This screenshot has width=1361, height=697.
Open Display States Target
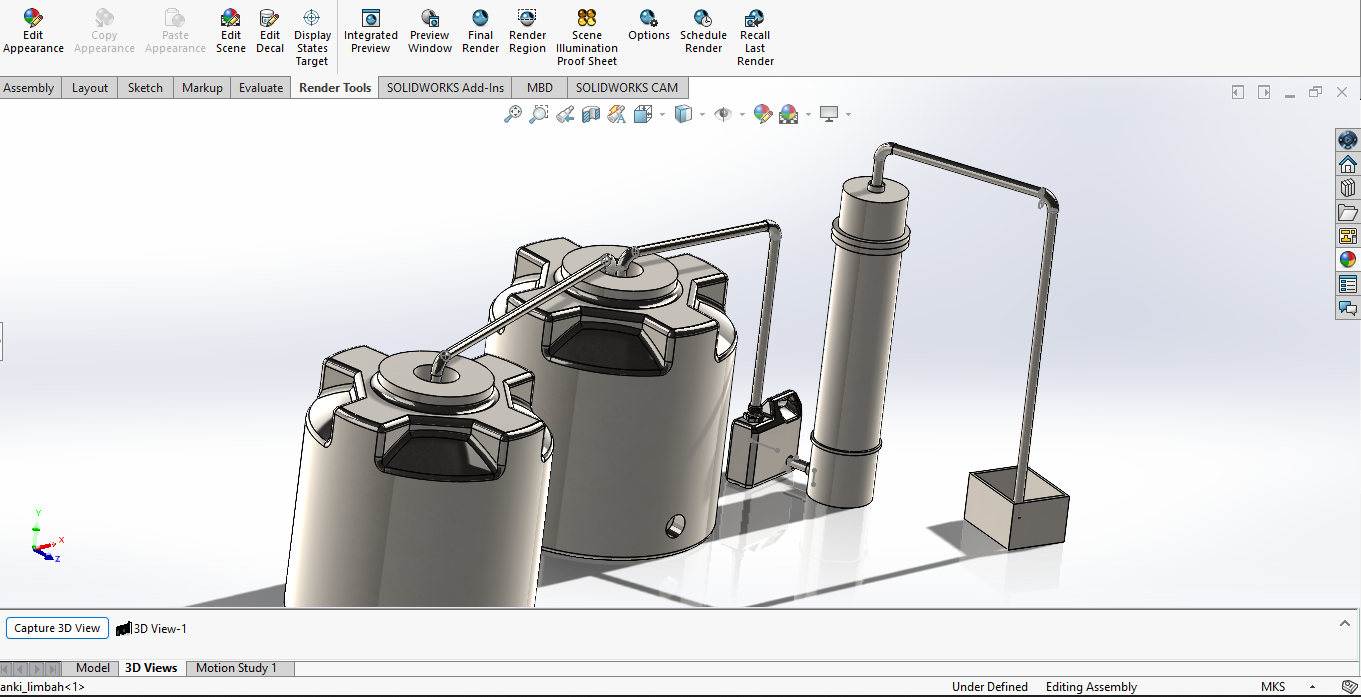(x=312, y=38)
